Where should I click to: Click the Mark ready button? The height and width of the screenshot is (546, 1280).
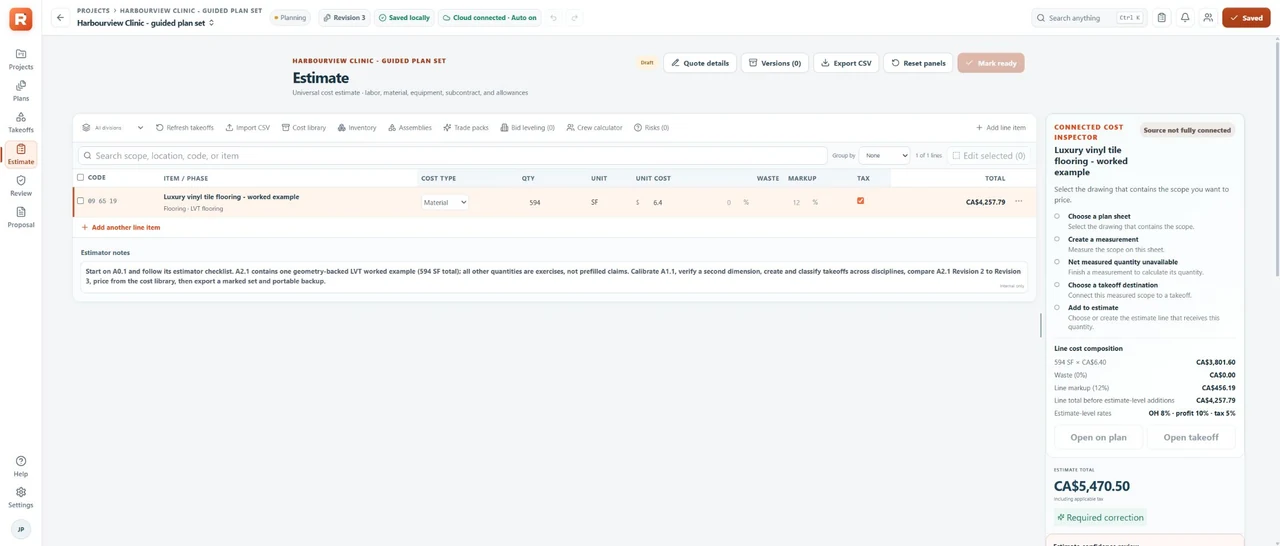point(991,63)
